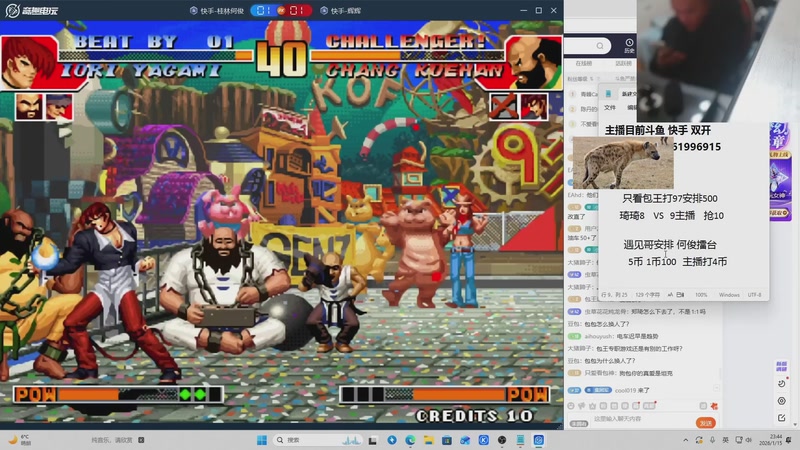Click the emulator logo in title bar

pos(32,10)
